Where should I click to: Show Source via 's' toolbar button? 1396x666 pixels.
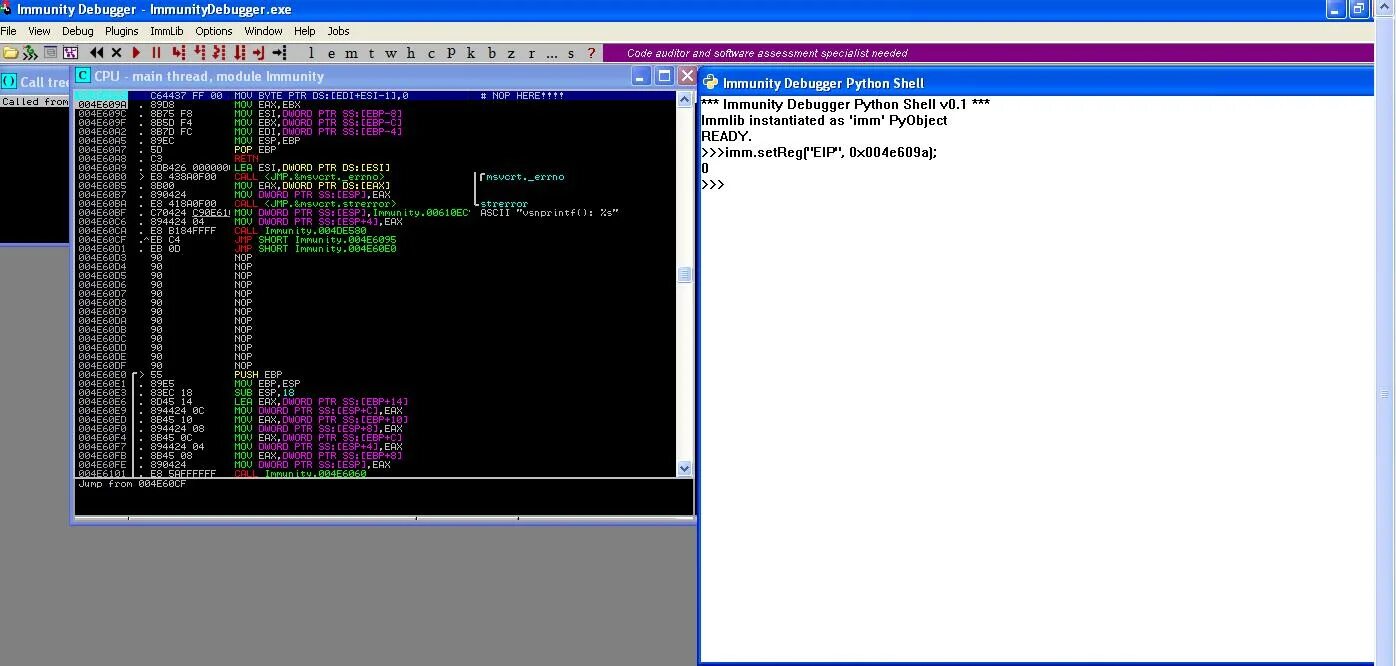coord(571,53)
